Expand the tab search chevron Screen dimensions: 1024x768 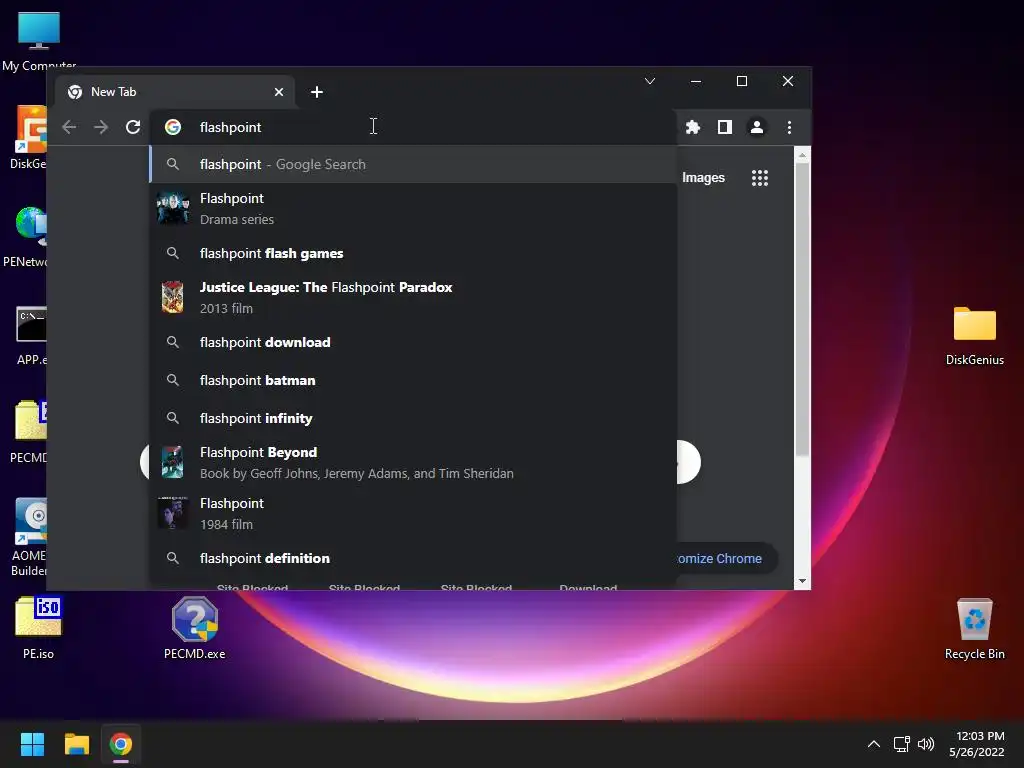[x=650, y=81]
